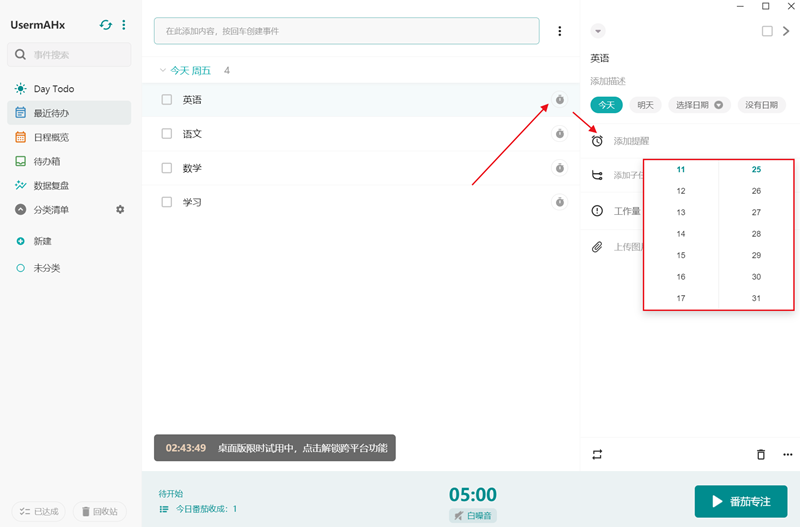800x527 pixels.
Task: Toggle 白噪音 white noise
Action: 472,516
